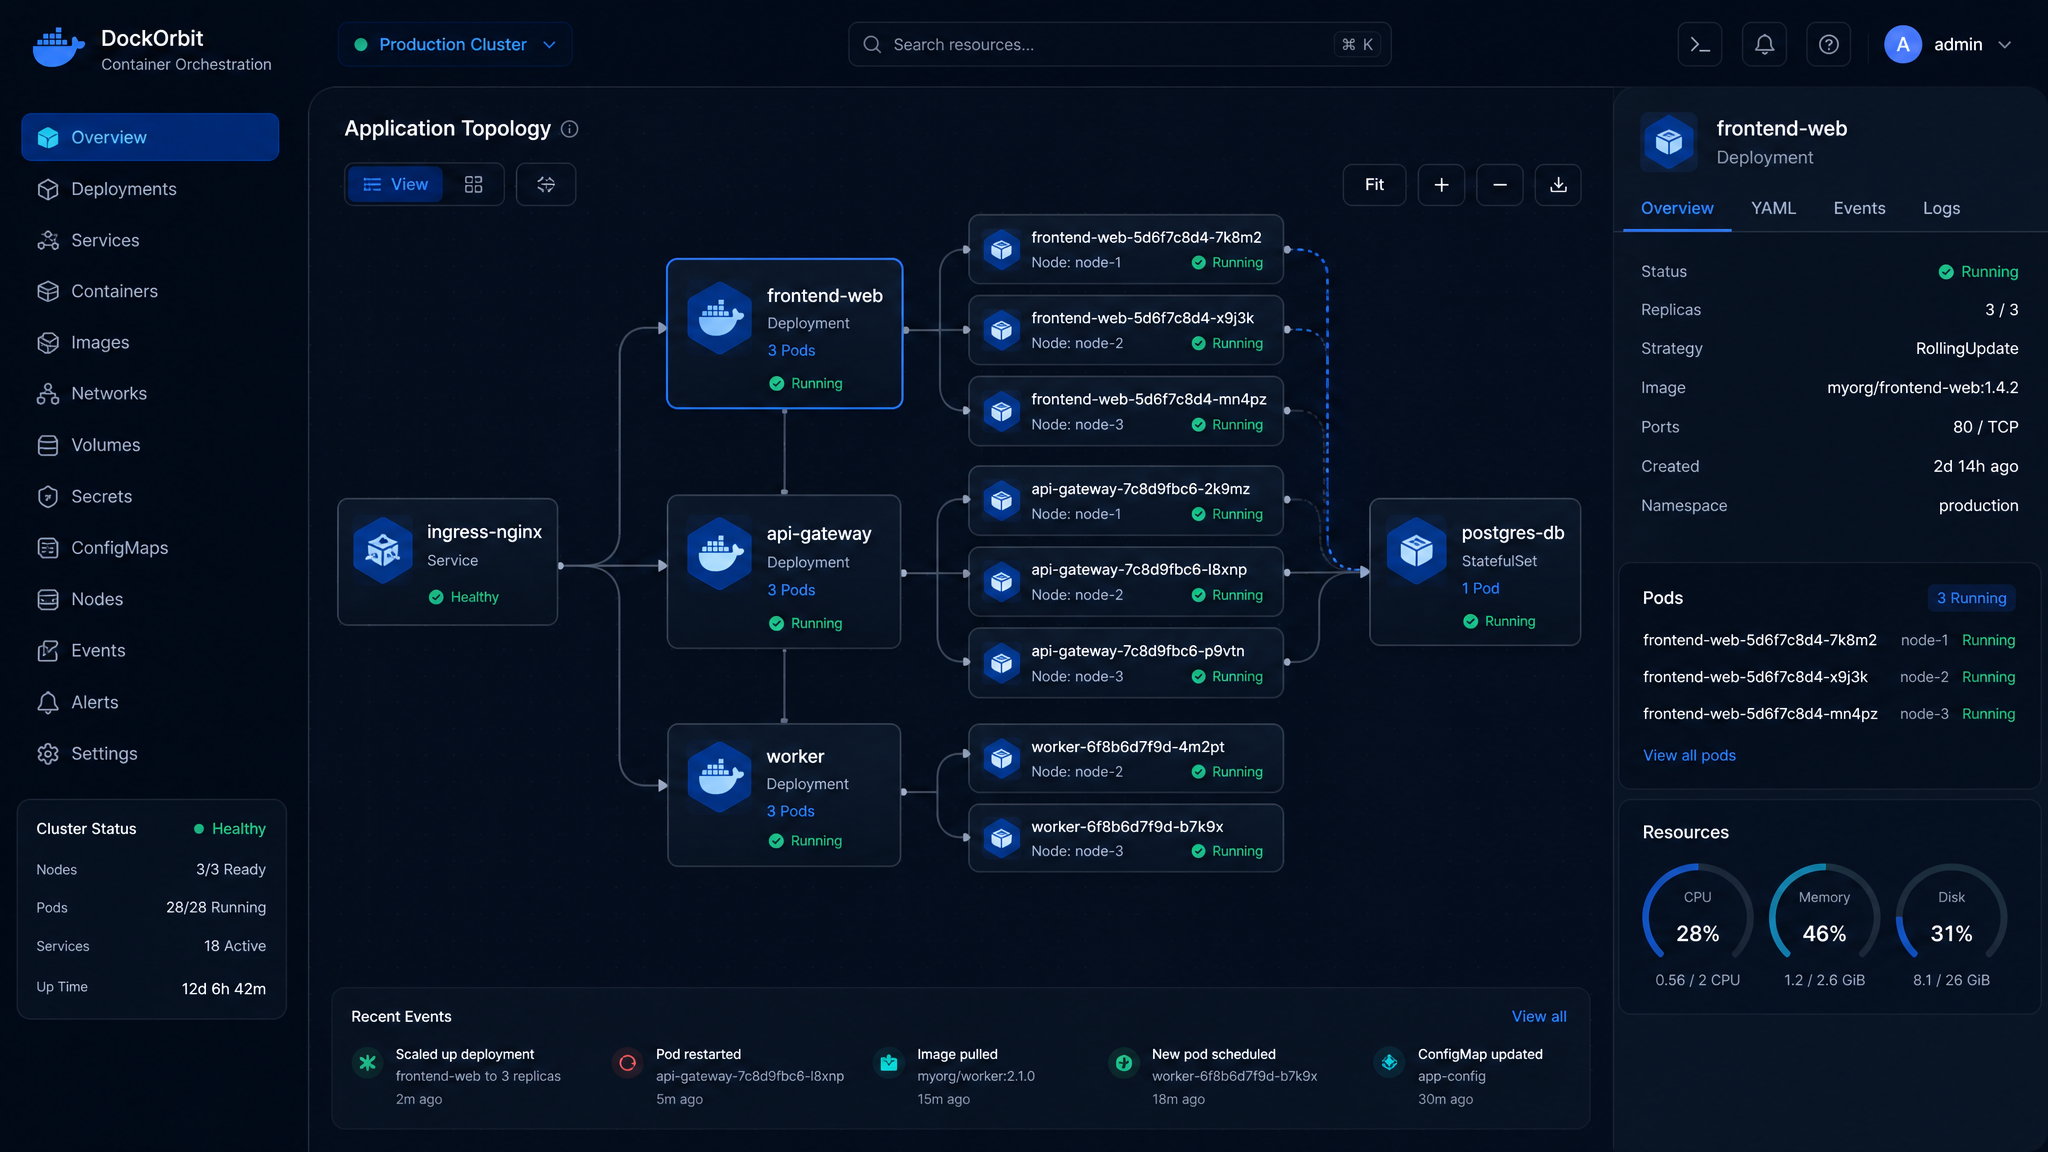2048x1152 pixels.
Task: Click the Fit button
Action: 1374,185
